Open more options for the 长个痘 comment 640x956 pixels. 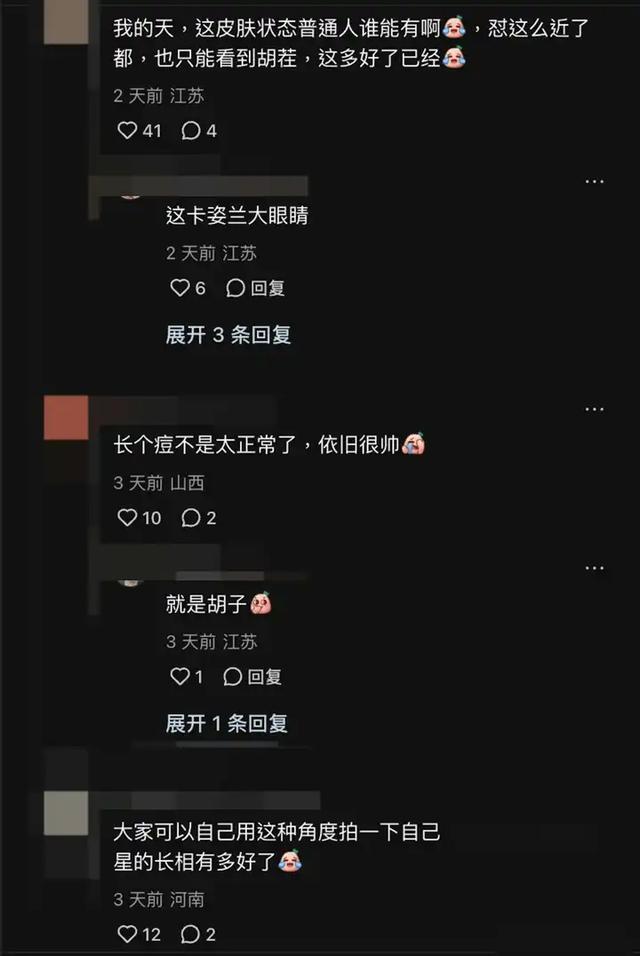click(594, 409)
